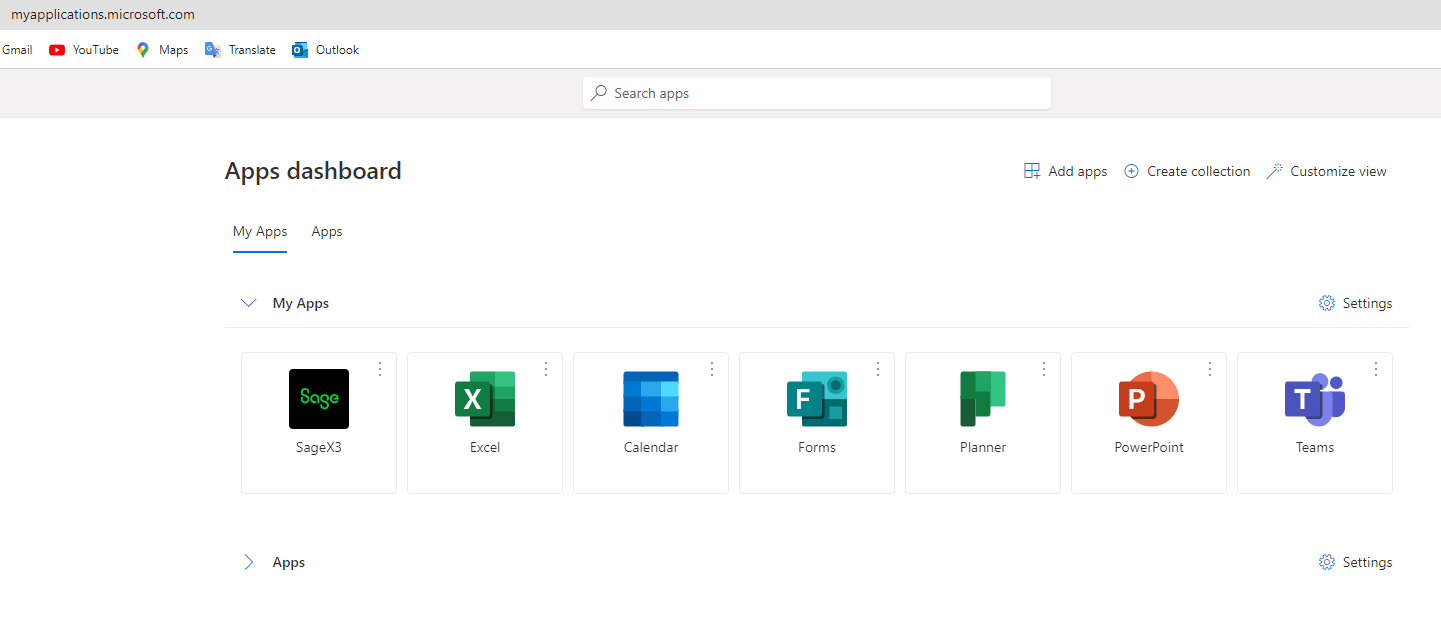Click the Add apps button
This screenshot has height=640, width=1441.
point(1066,171)
